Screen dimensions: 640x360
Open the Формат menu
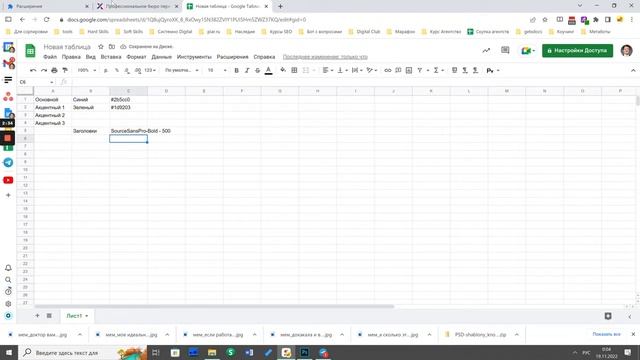coord(136,57)
